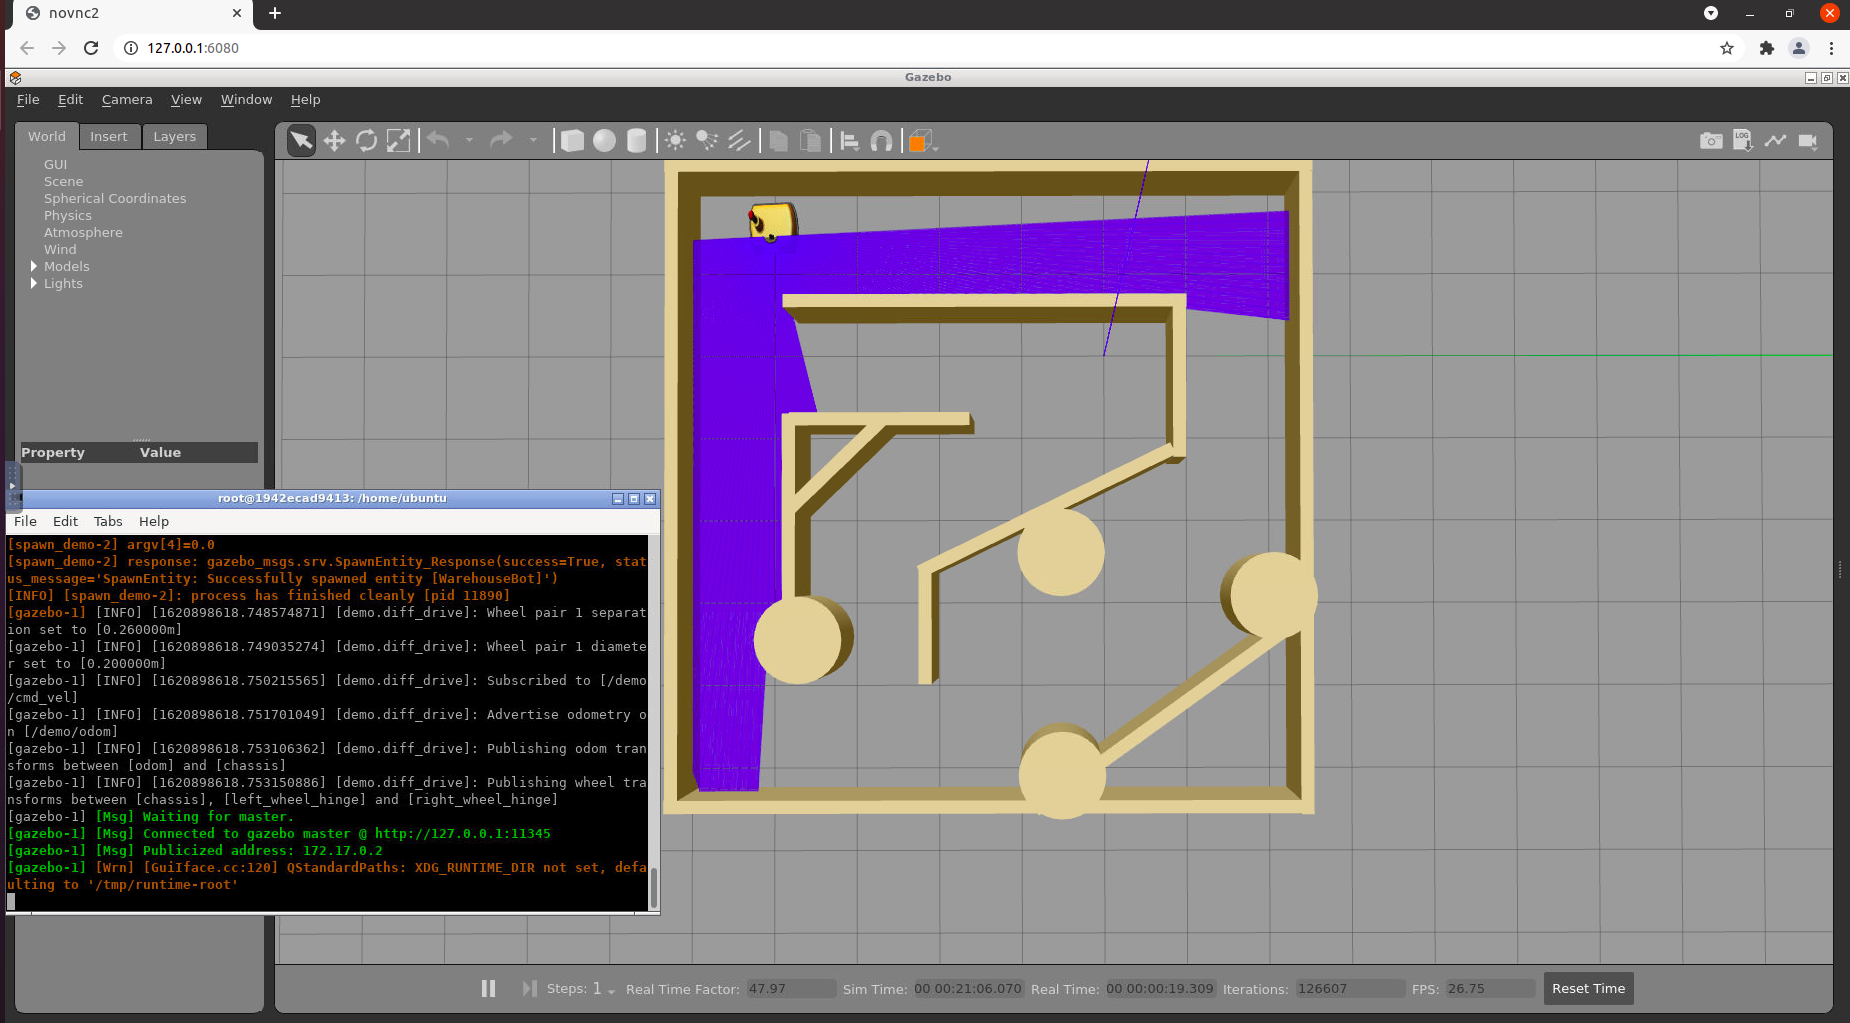Click the Real Time Factor value field
Image resolution: width=1850 pixels, height=1023 pixels.
[x=790, y=988]
